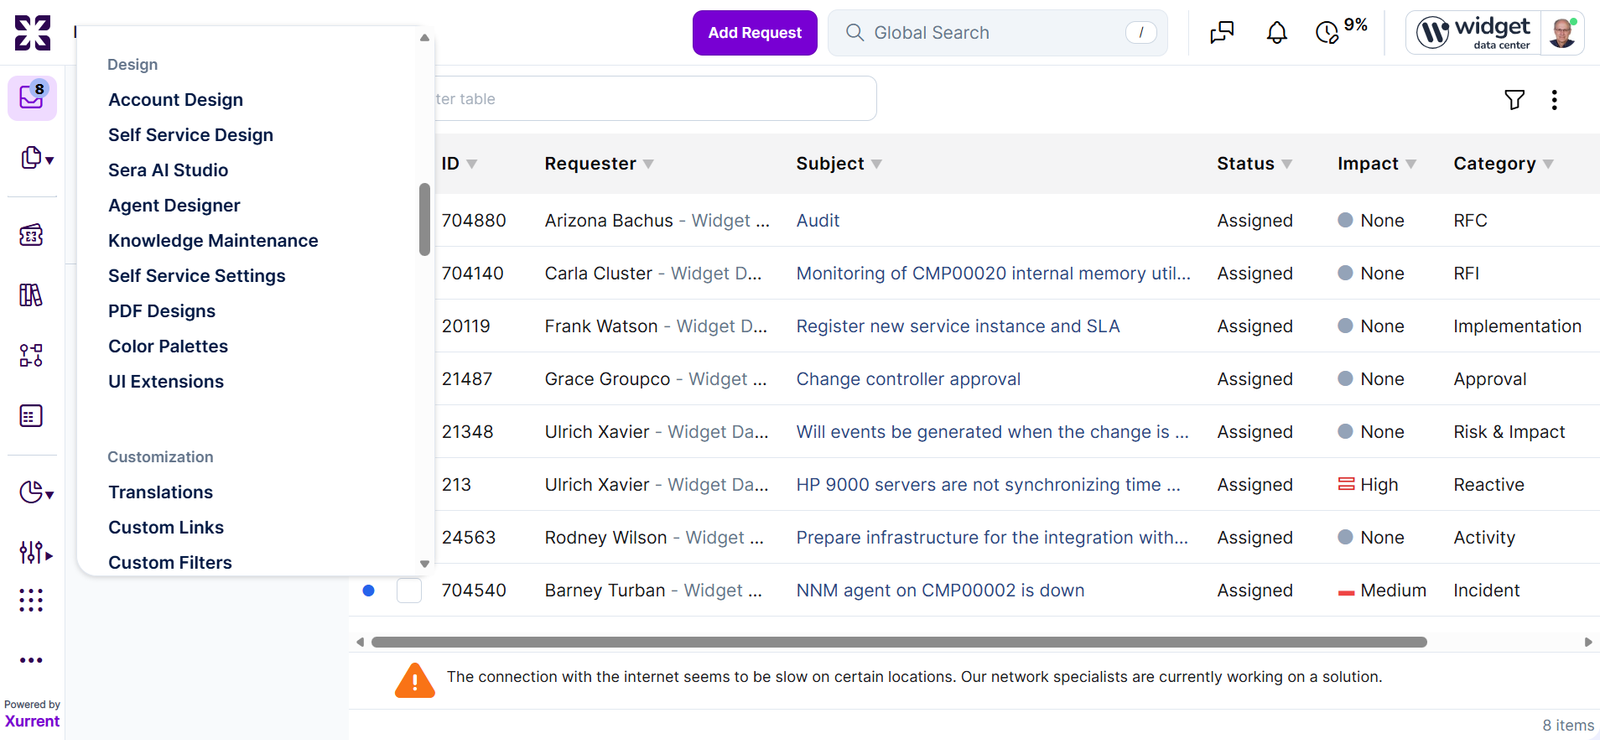Click the Xurrent powered-by link
The image size is (1600, 740).
coord(32,721)
